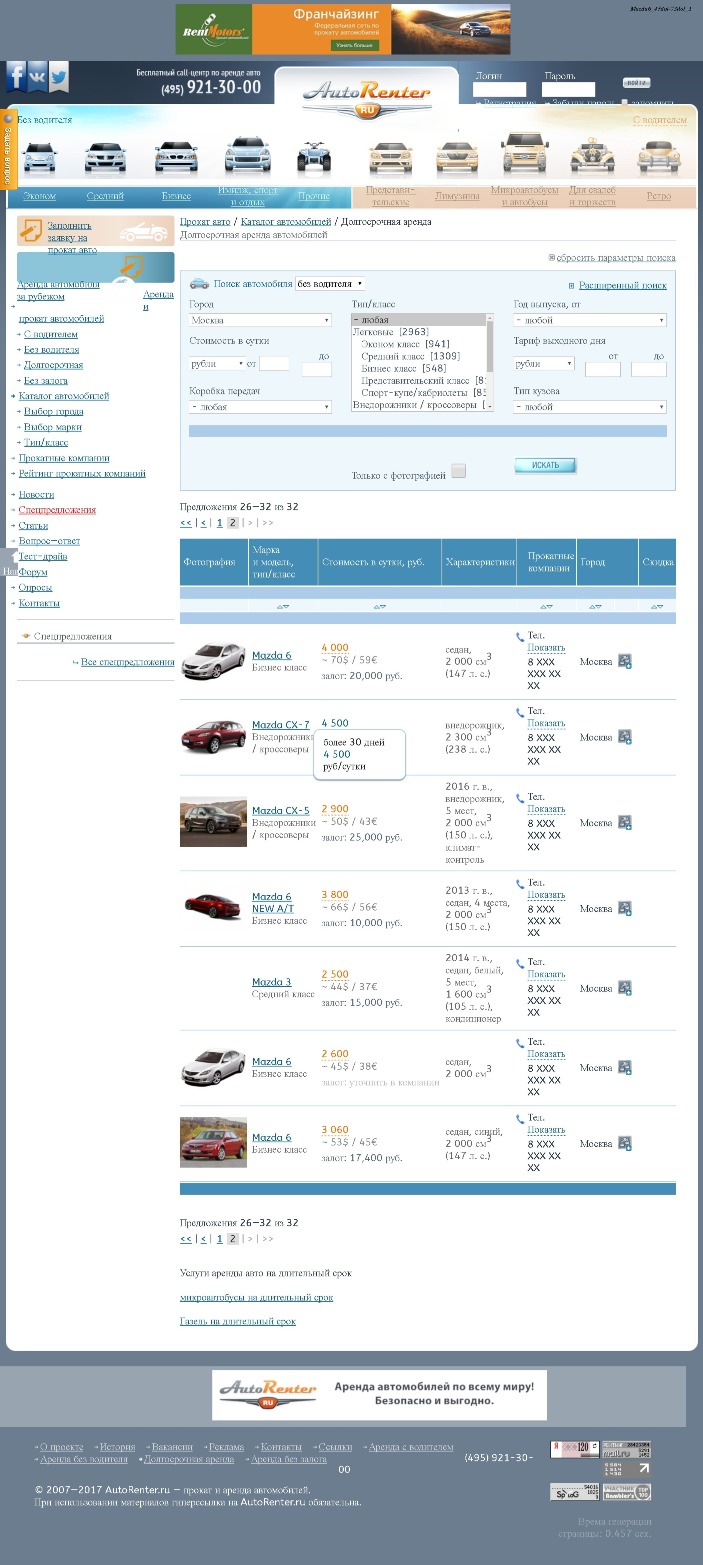
Task: Select the Имидж, спорт SUV icon
Action: click(247, 155)
